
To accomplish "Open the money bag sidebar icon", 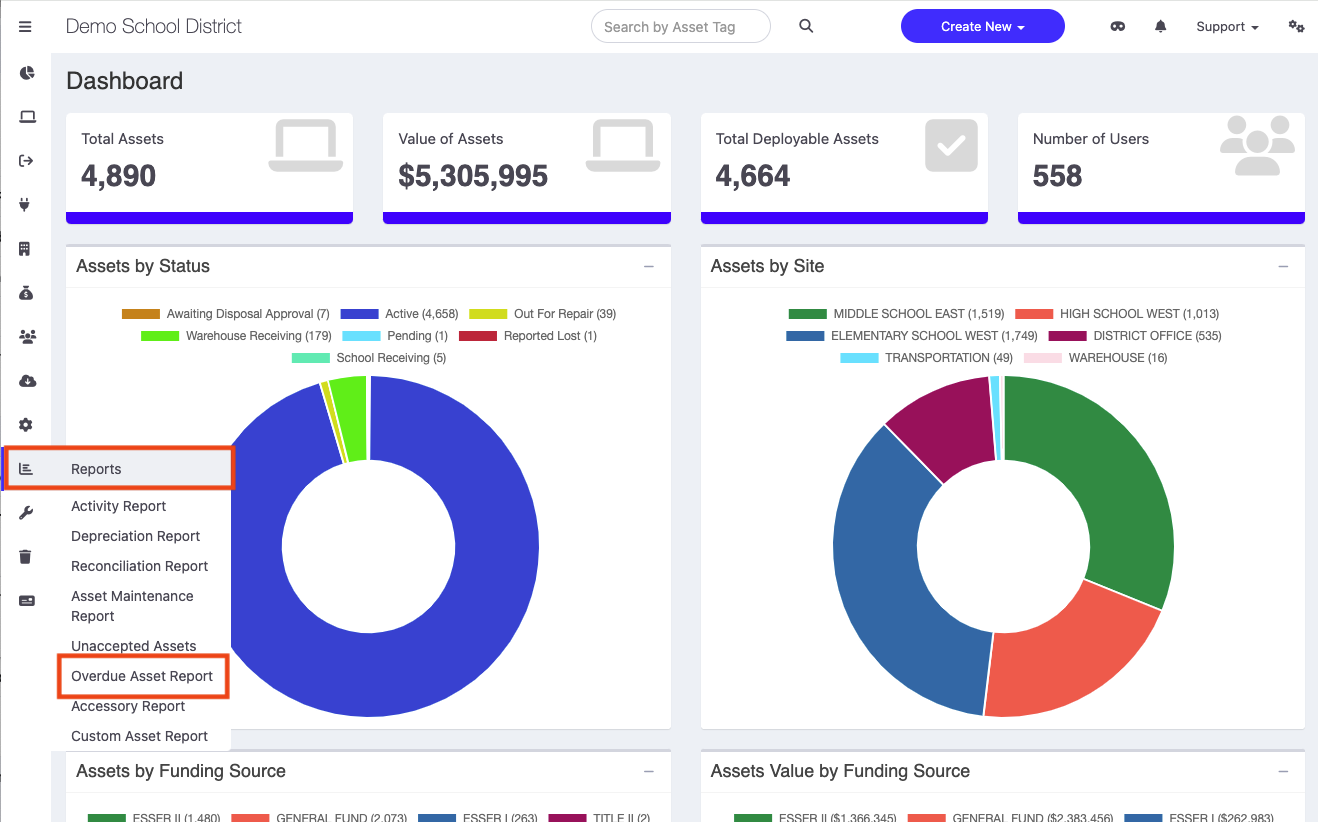I will click(26, 293).
